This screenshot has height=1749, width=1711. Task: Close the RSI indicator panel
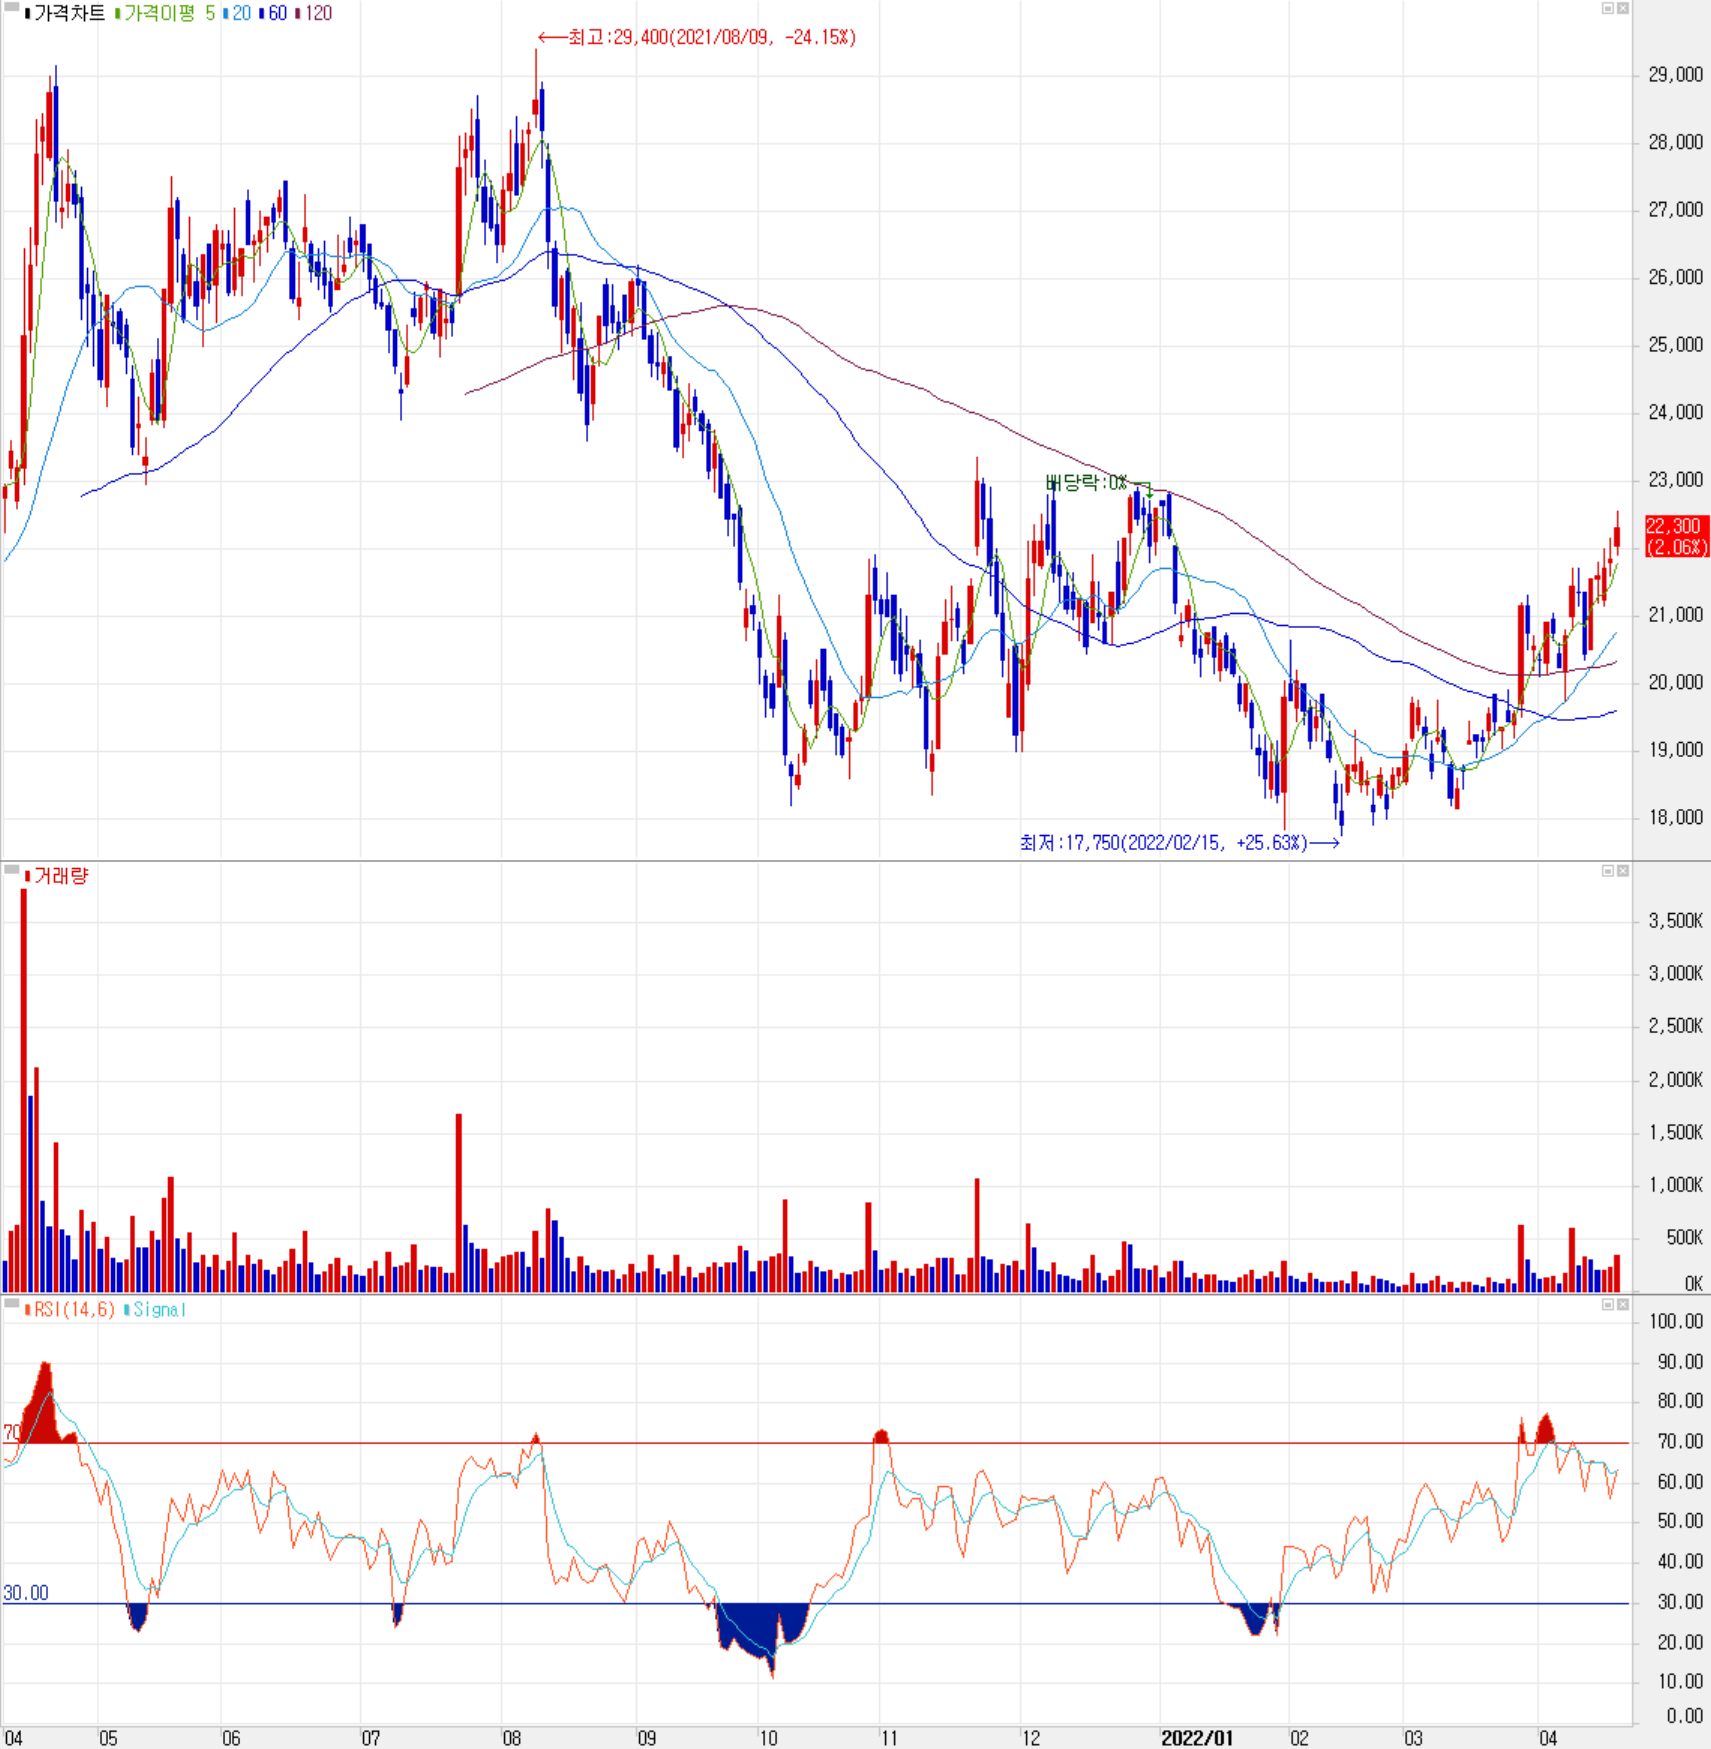(x=1623, y=1305)
